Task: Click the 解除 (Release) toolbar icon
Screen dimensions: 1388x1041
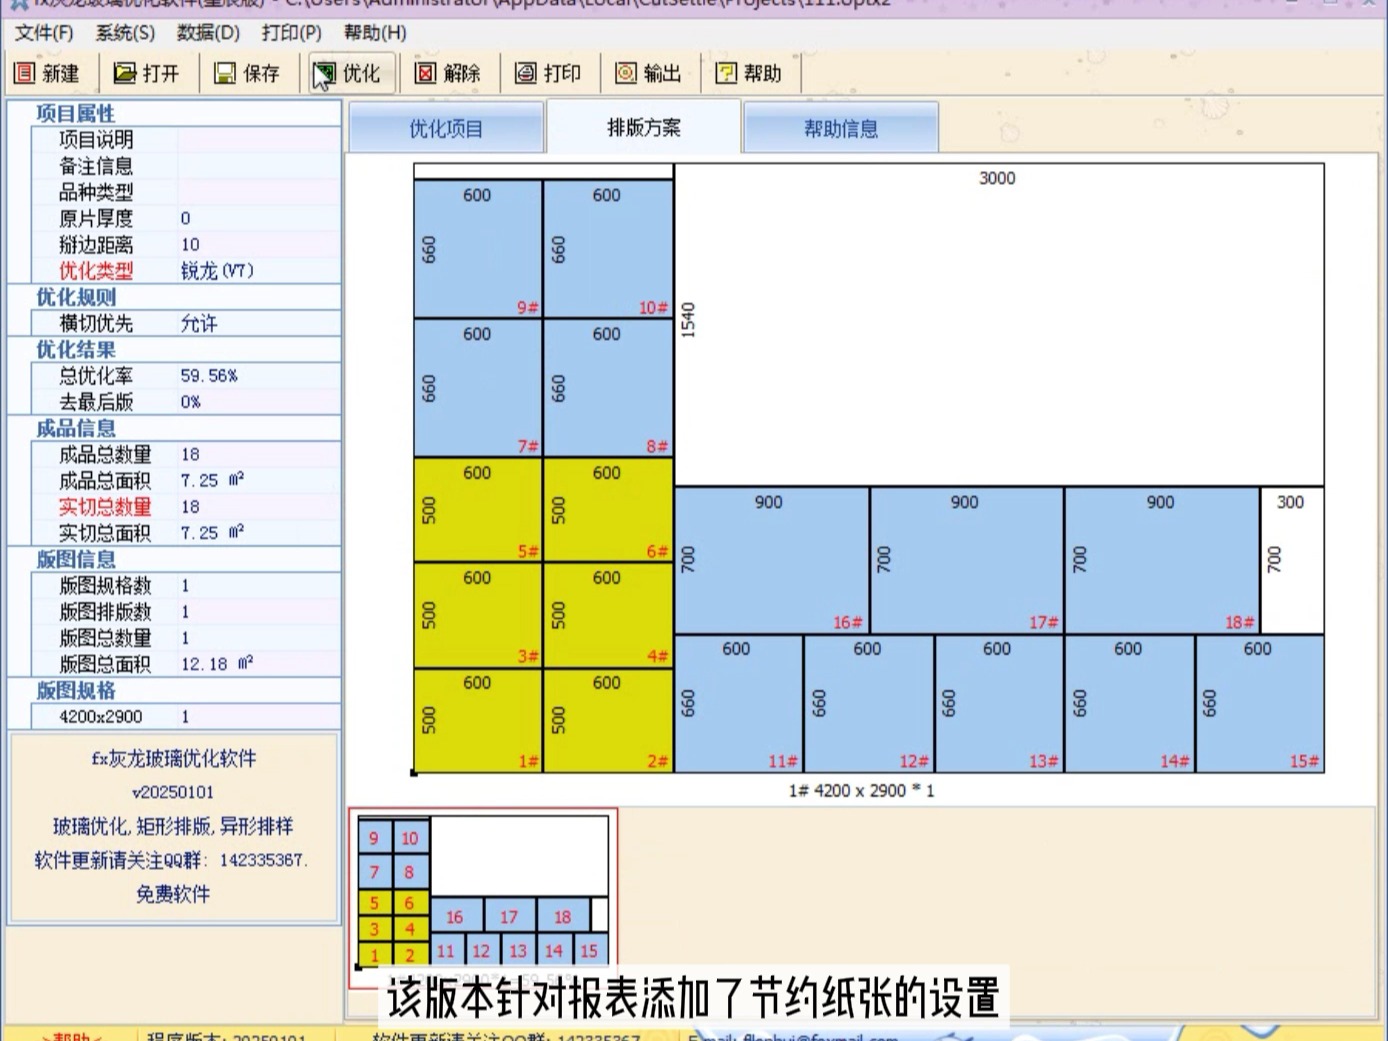Action: click(x=447, y=73)
